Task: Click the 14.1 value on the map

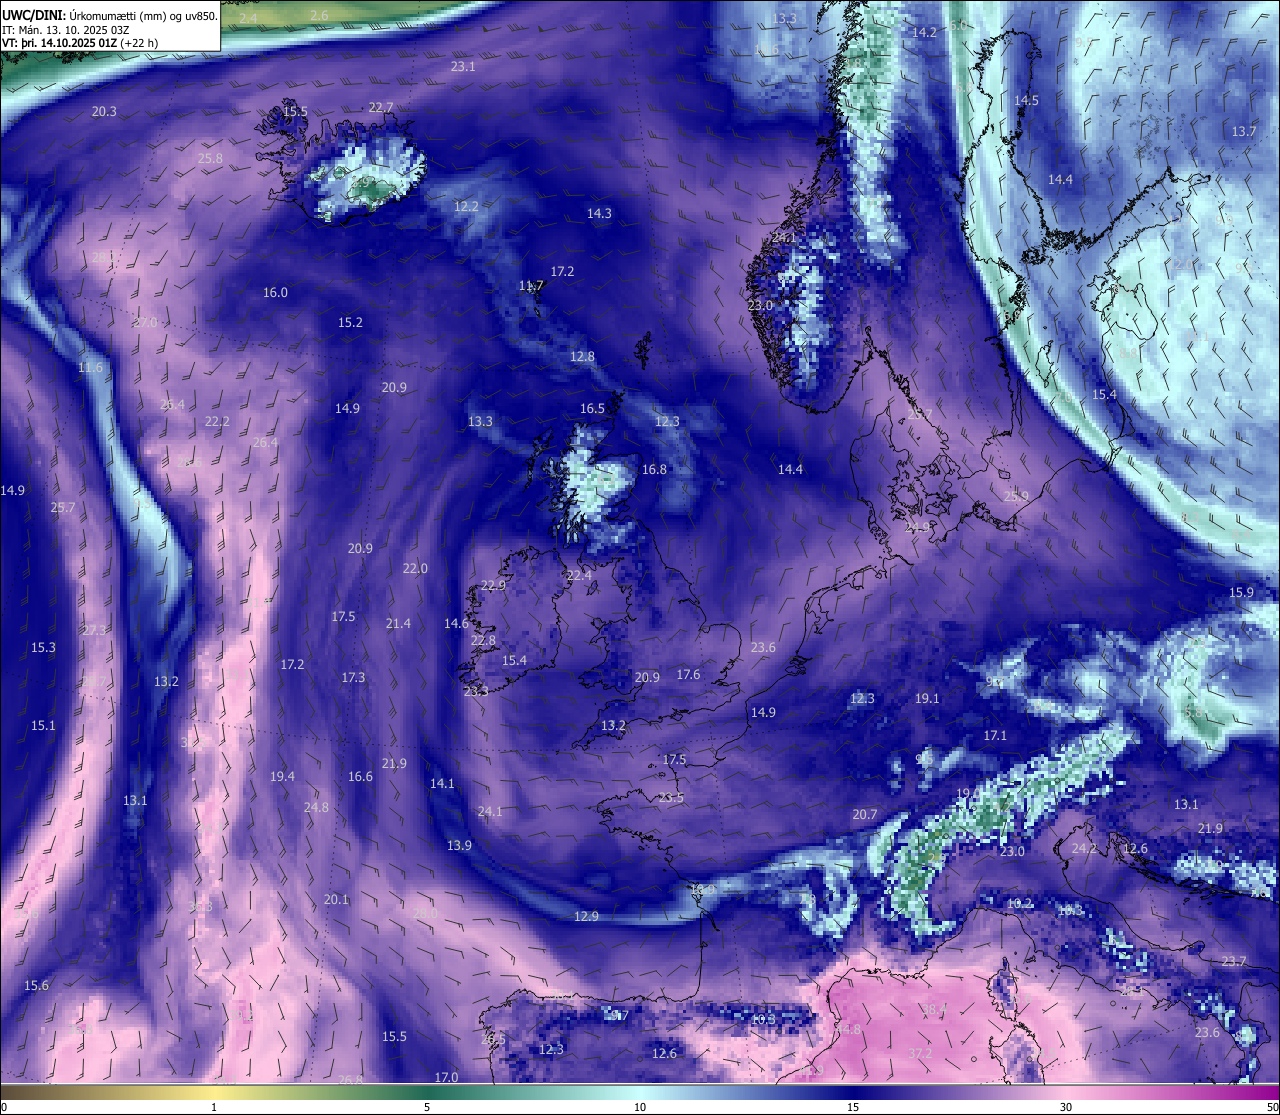Action: pos(441,783)
